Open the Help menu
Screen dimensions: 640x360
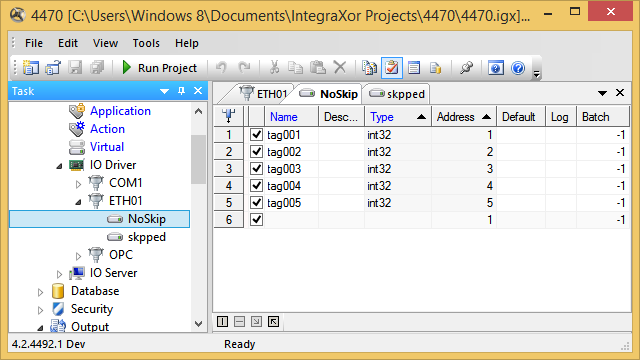187,43
